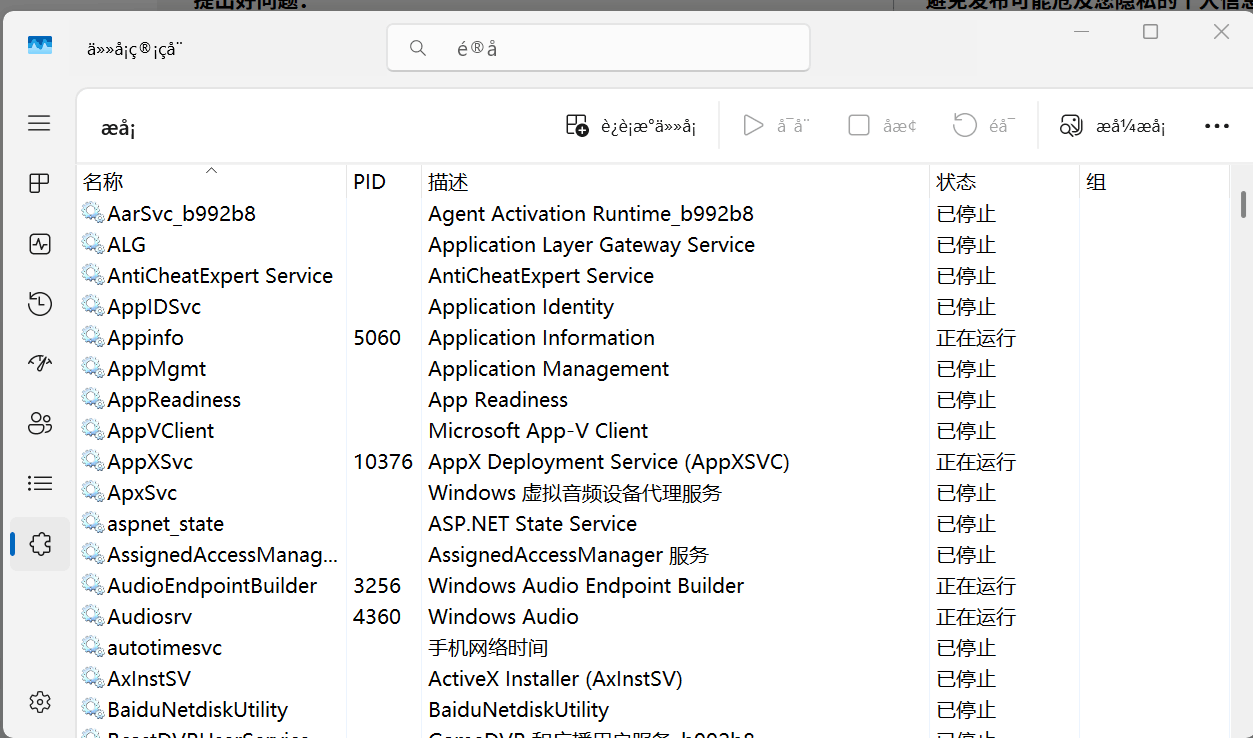Screen dimensions: 1253x738
Task: Click the gear icon beside Appinfo
Action: click(x=93, y=337)
